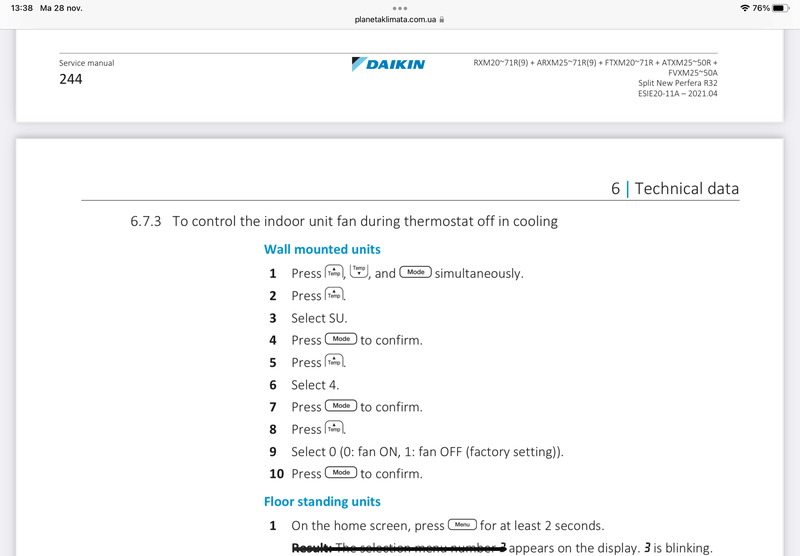This screenshot has width=800, height=556.
Task: Click the "Wall mounted units" heading
Action: (322, 249)
